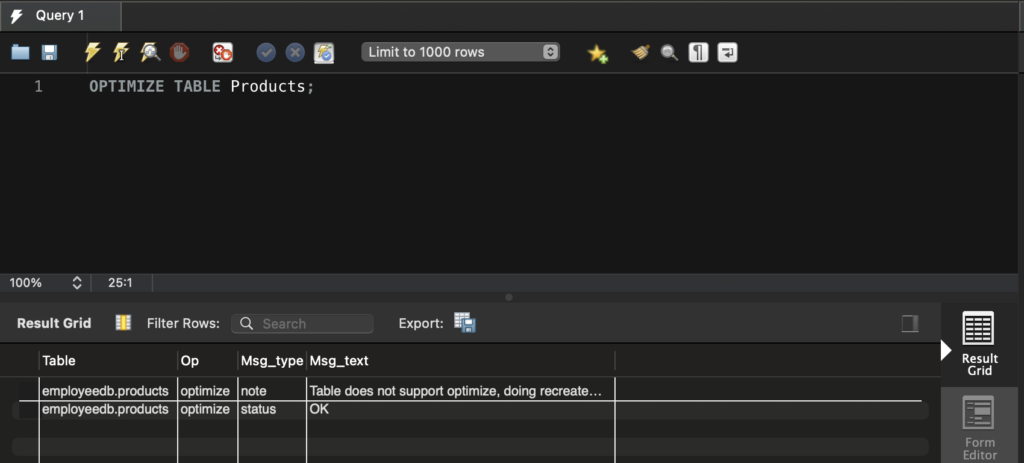This screenshot has height=463, width=1024.
Task: Click the Filter Rows search field
Action: tap(303, 324)
